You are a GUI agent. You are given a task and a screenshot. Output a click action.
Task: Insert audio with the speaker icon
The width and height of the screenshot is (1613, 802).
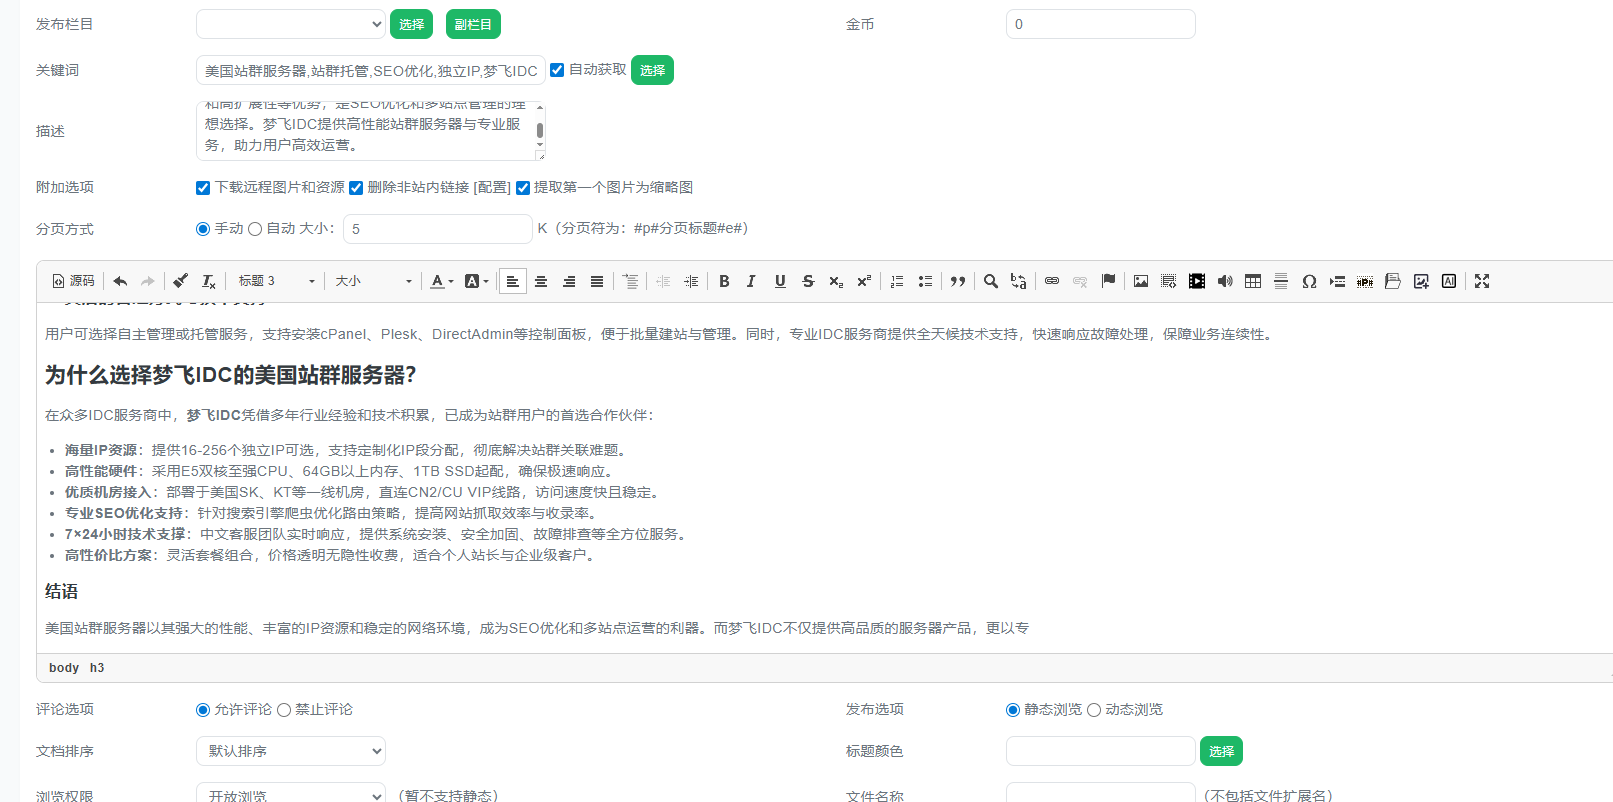(x=1225, y=281)
